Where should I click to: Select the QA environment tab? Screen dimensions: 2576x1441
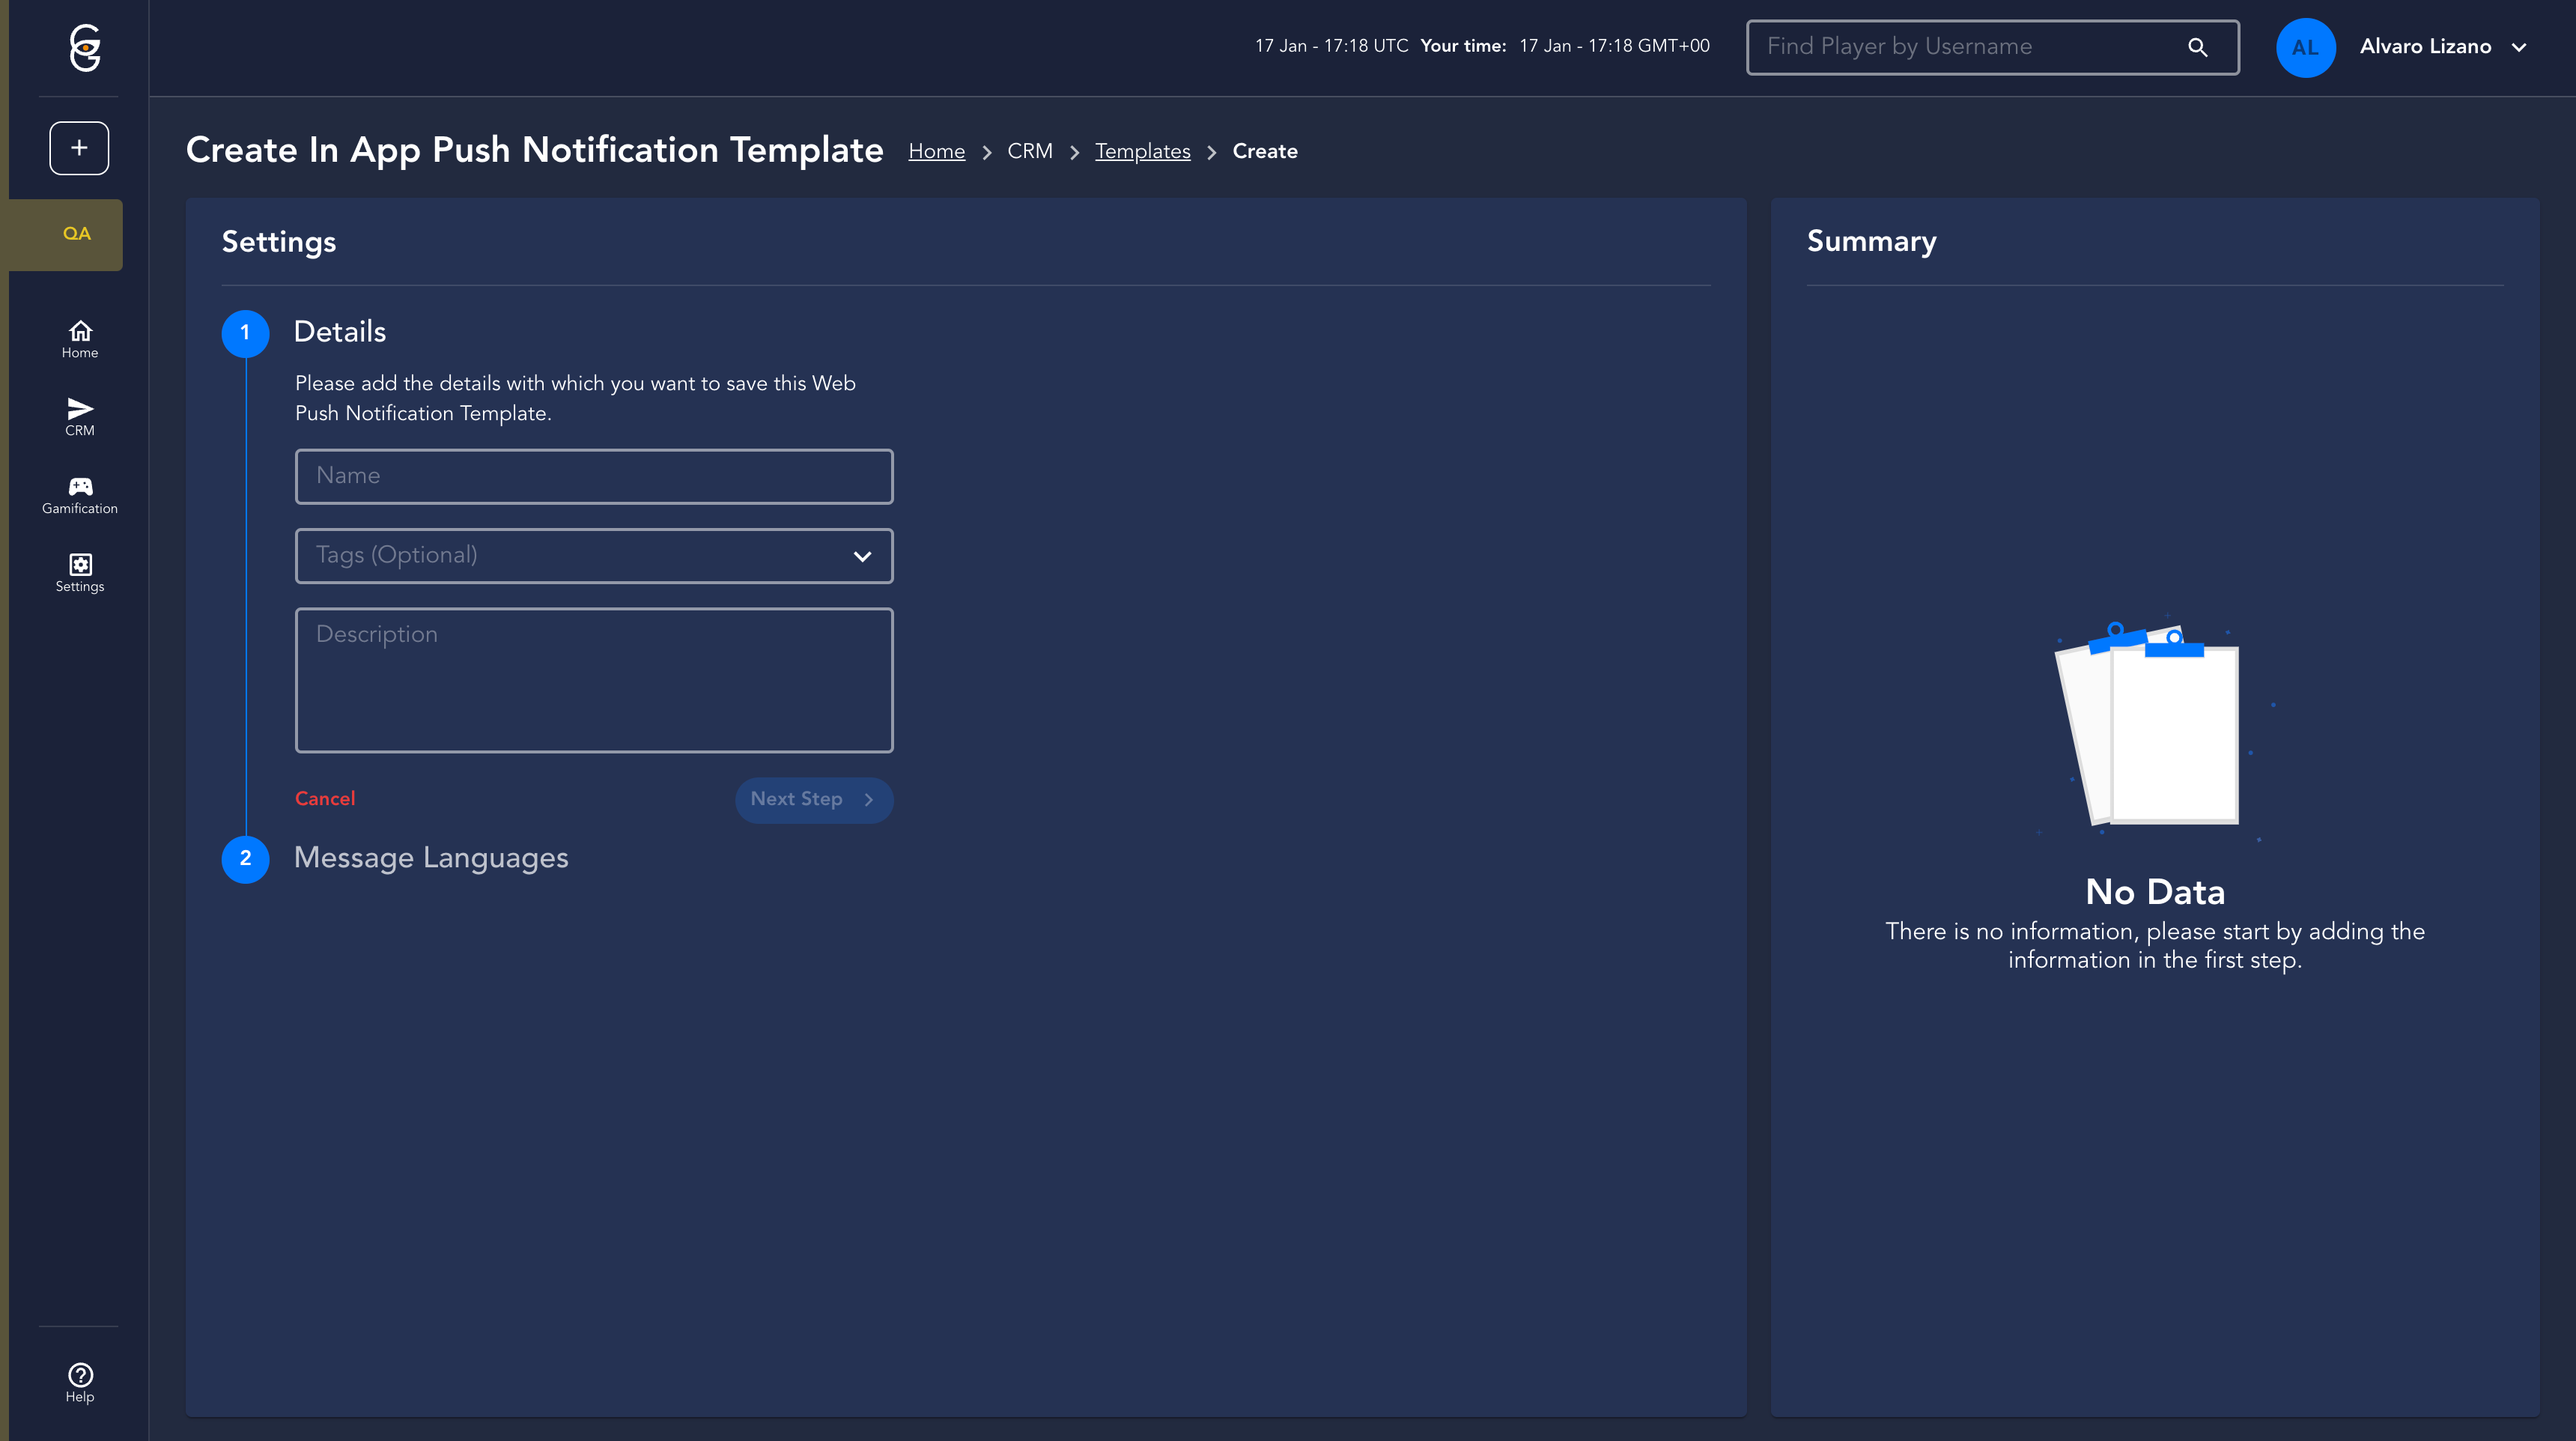click(76, 234)
